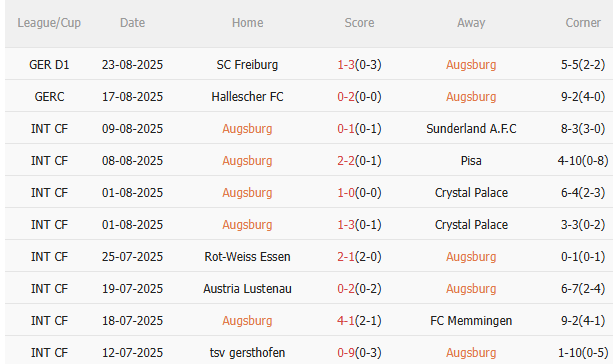Open the 1-3 score against SC Freiburg
This screenshot has height=364, width=613.
(x=346, y=65)
